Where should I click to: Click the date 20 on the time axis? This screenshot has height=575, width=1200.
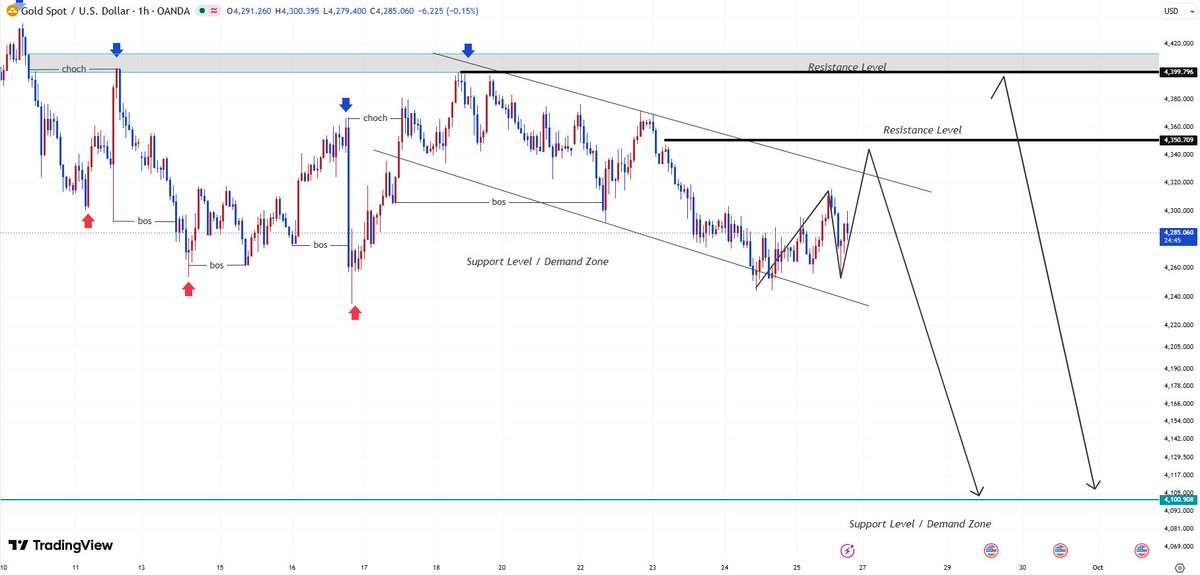(502, 567)
